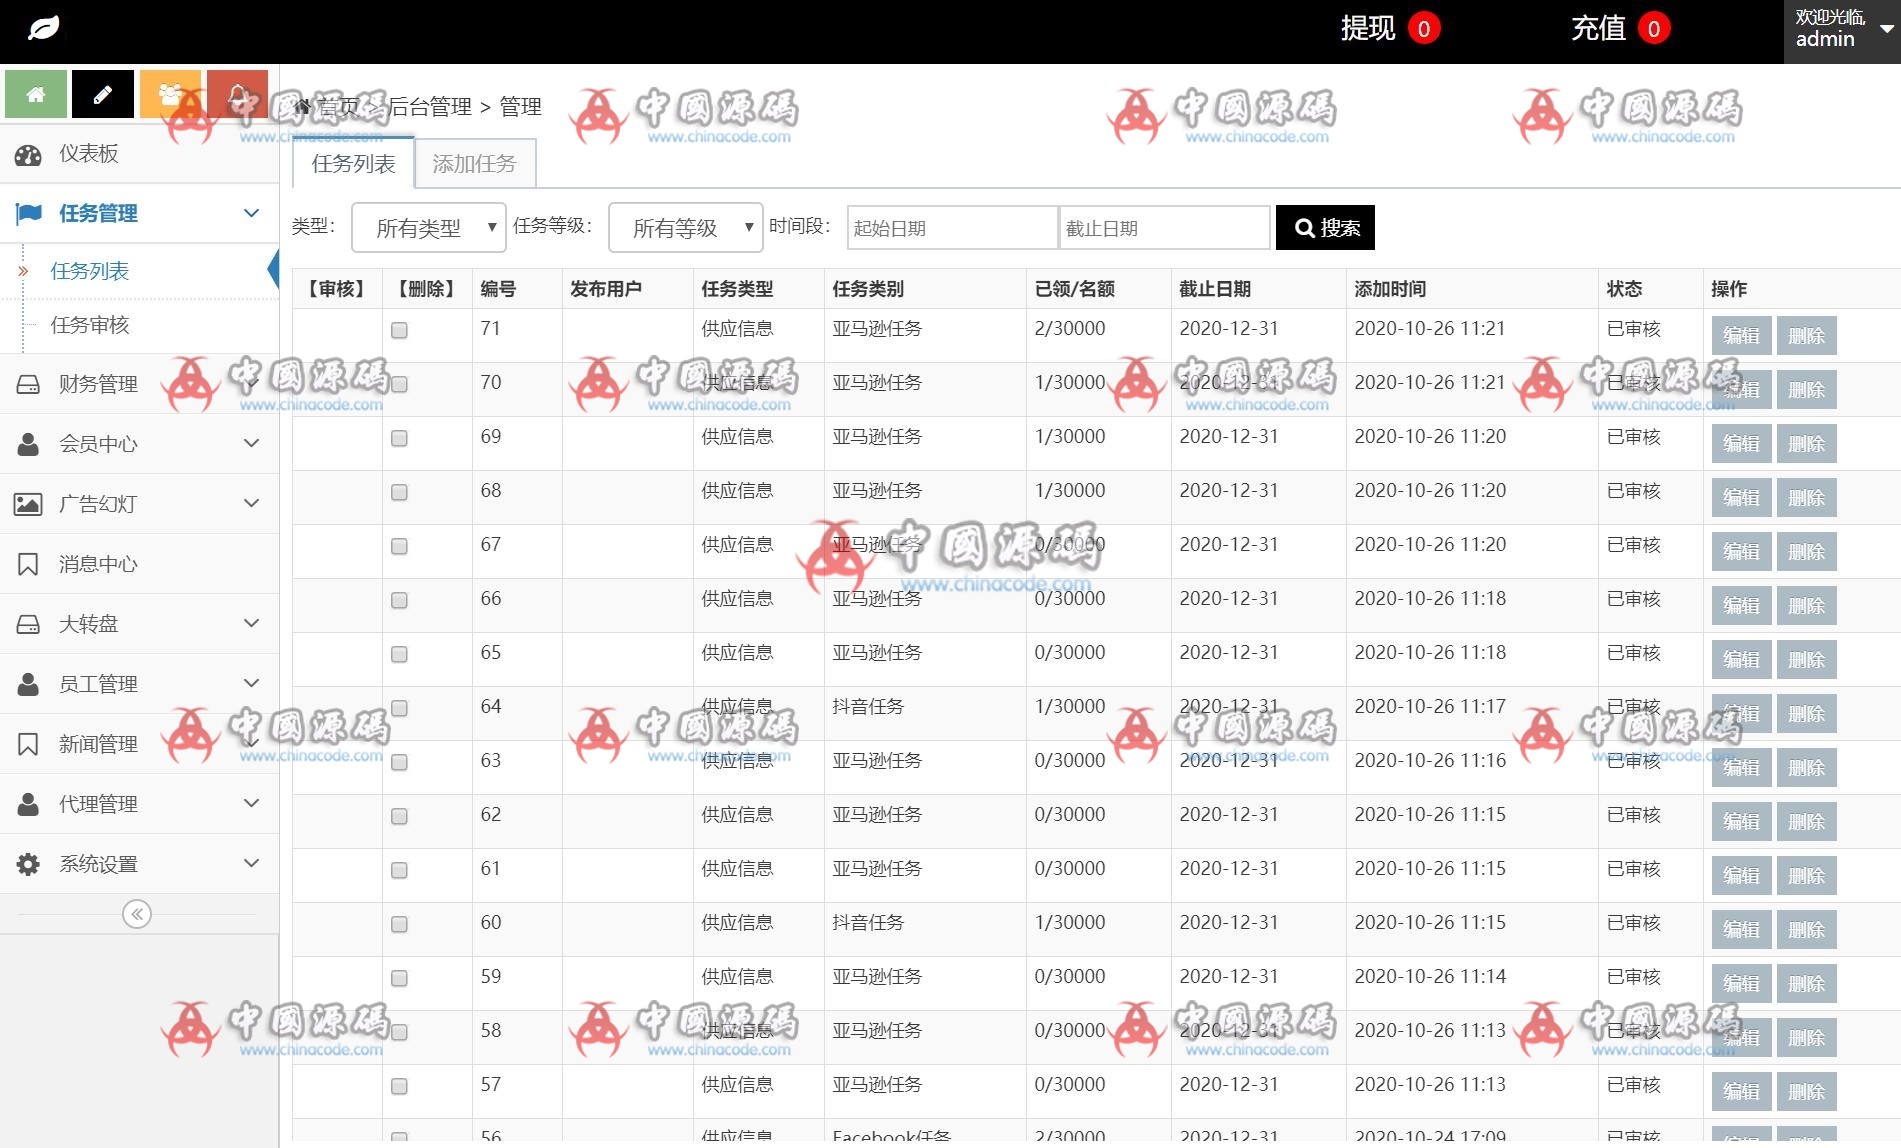The width and height of the screenshot is (1901, 1148).
Task: Select the checkbox for task number 57
Action: pos(399,1086)
